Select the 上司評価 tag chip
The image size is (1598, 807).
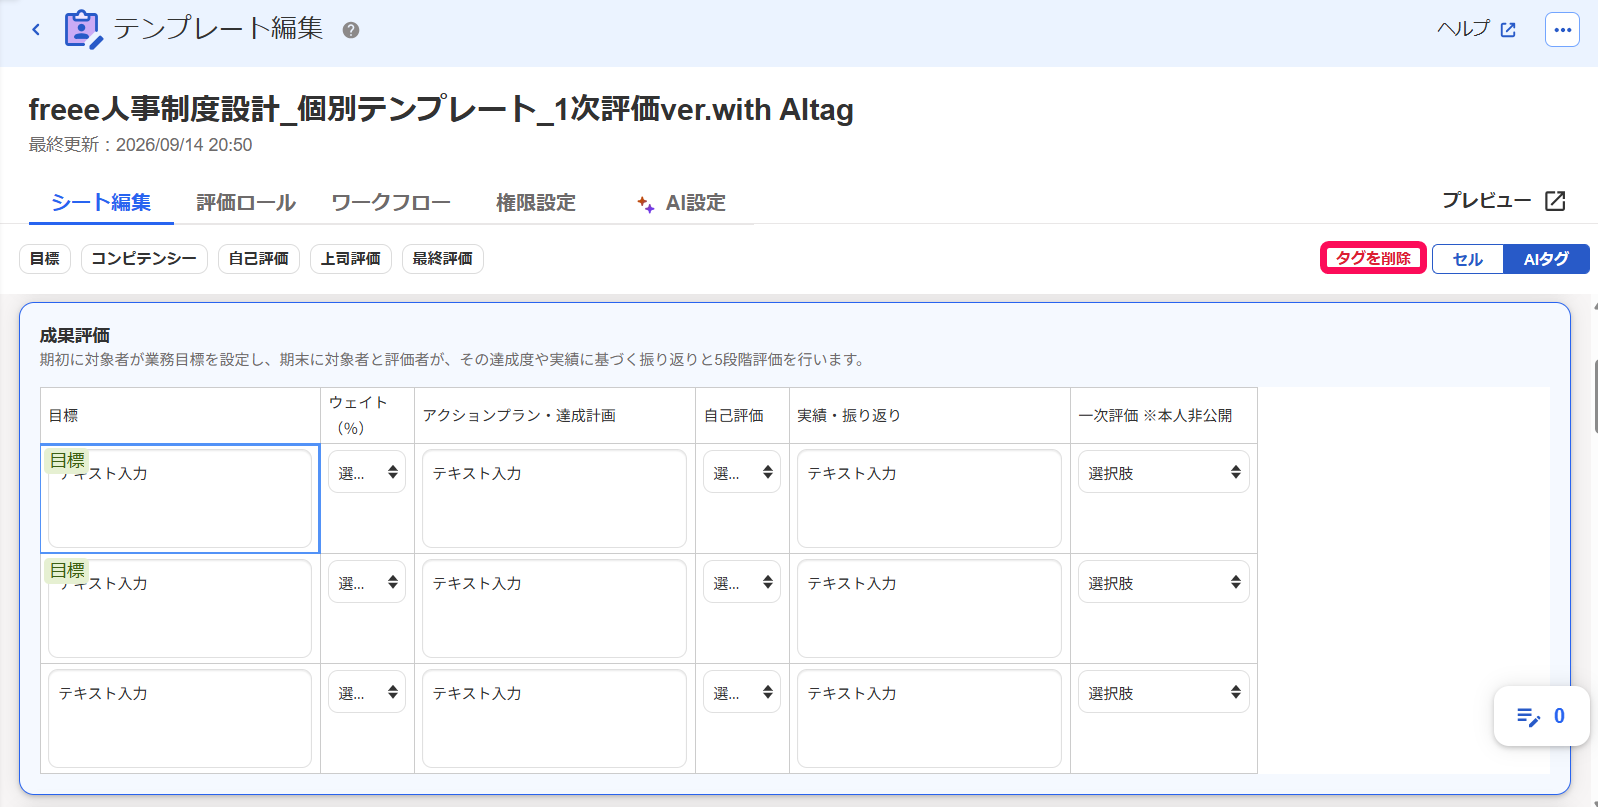351,259
